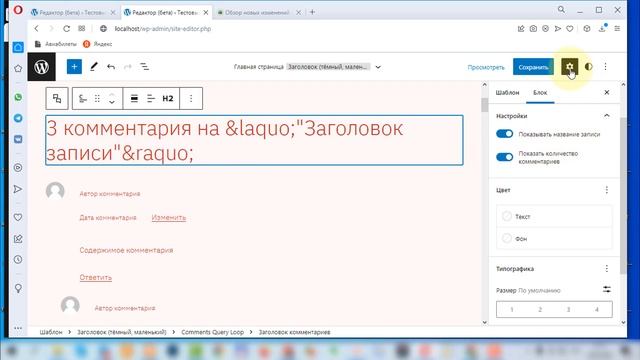The height and width of the screenshot is (360, 640).
Task: Click the first comment author avatar
Action: [55, 191]
